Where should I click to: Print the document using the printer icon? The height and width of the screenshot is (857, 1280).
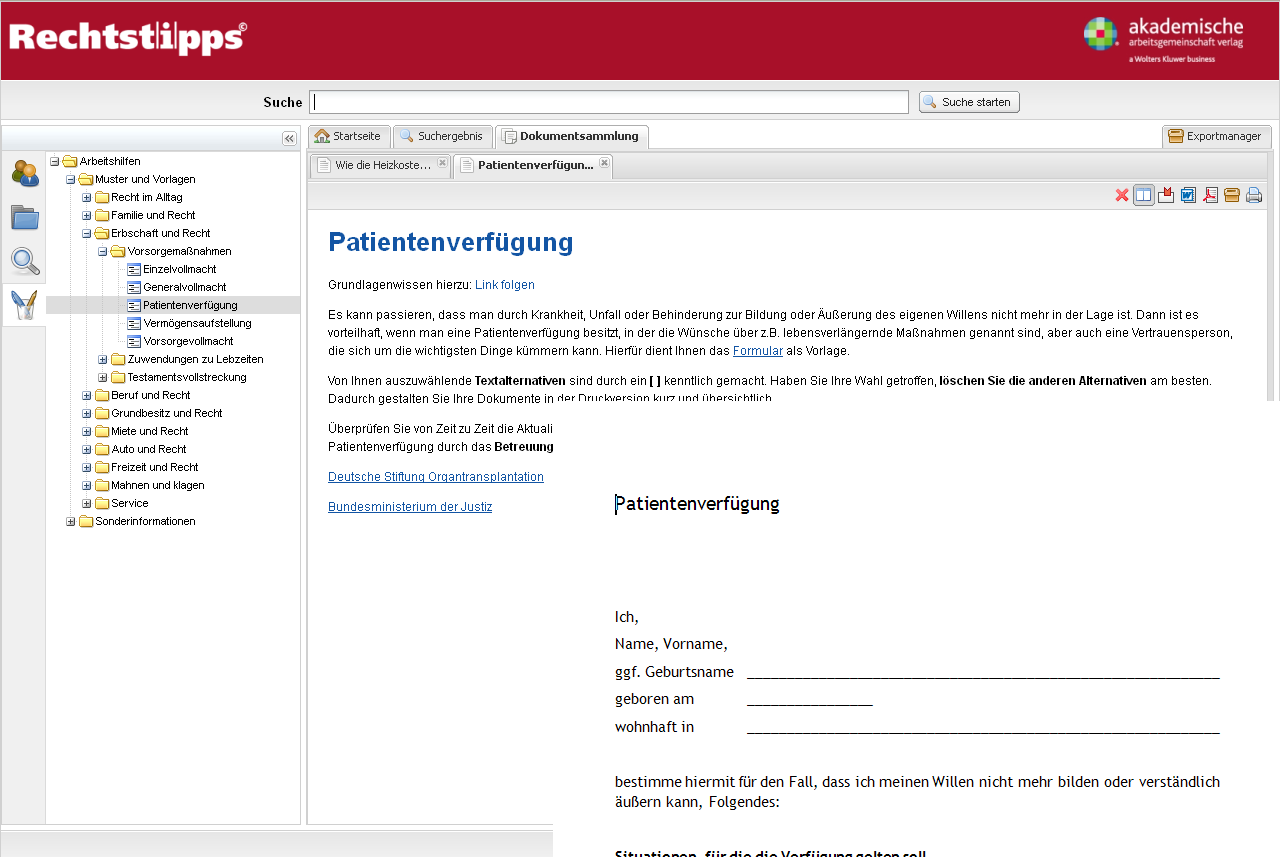(1254, 195)
